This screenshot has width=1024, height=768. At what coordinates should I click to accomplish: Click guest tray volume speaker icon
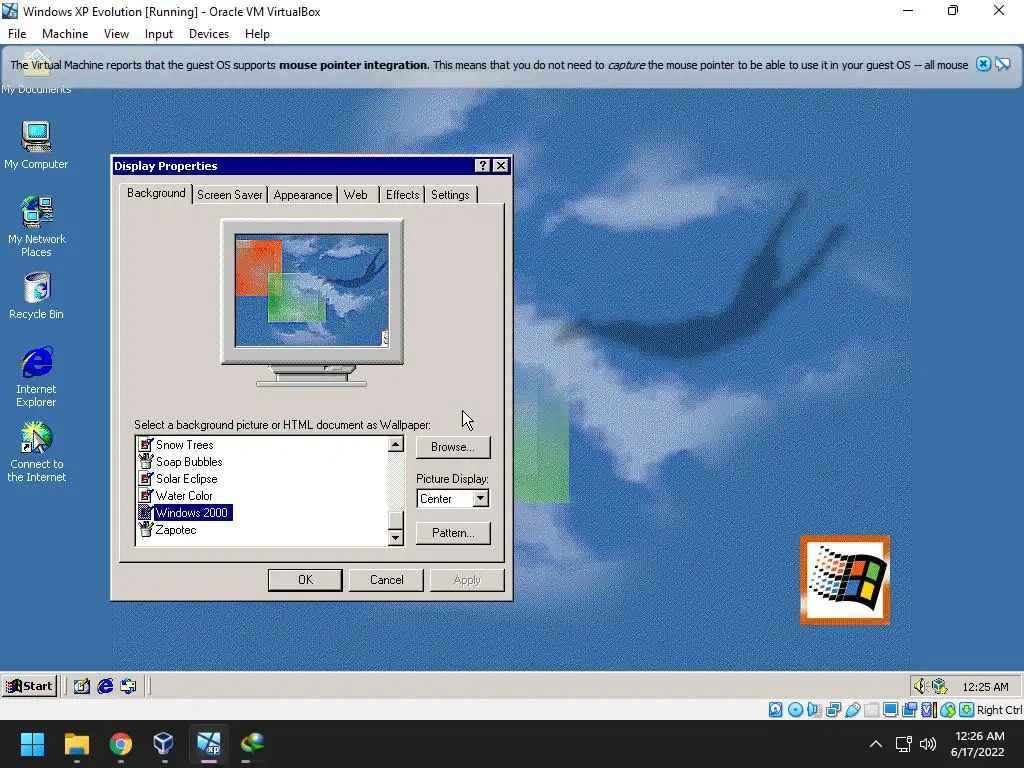click(x=920, y=686)
